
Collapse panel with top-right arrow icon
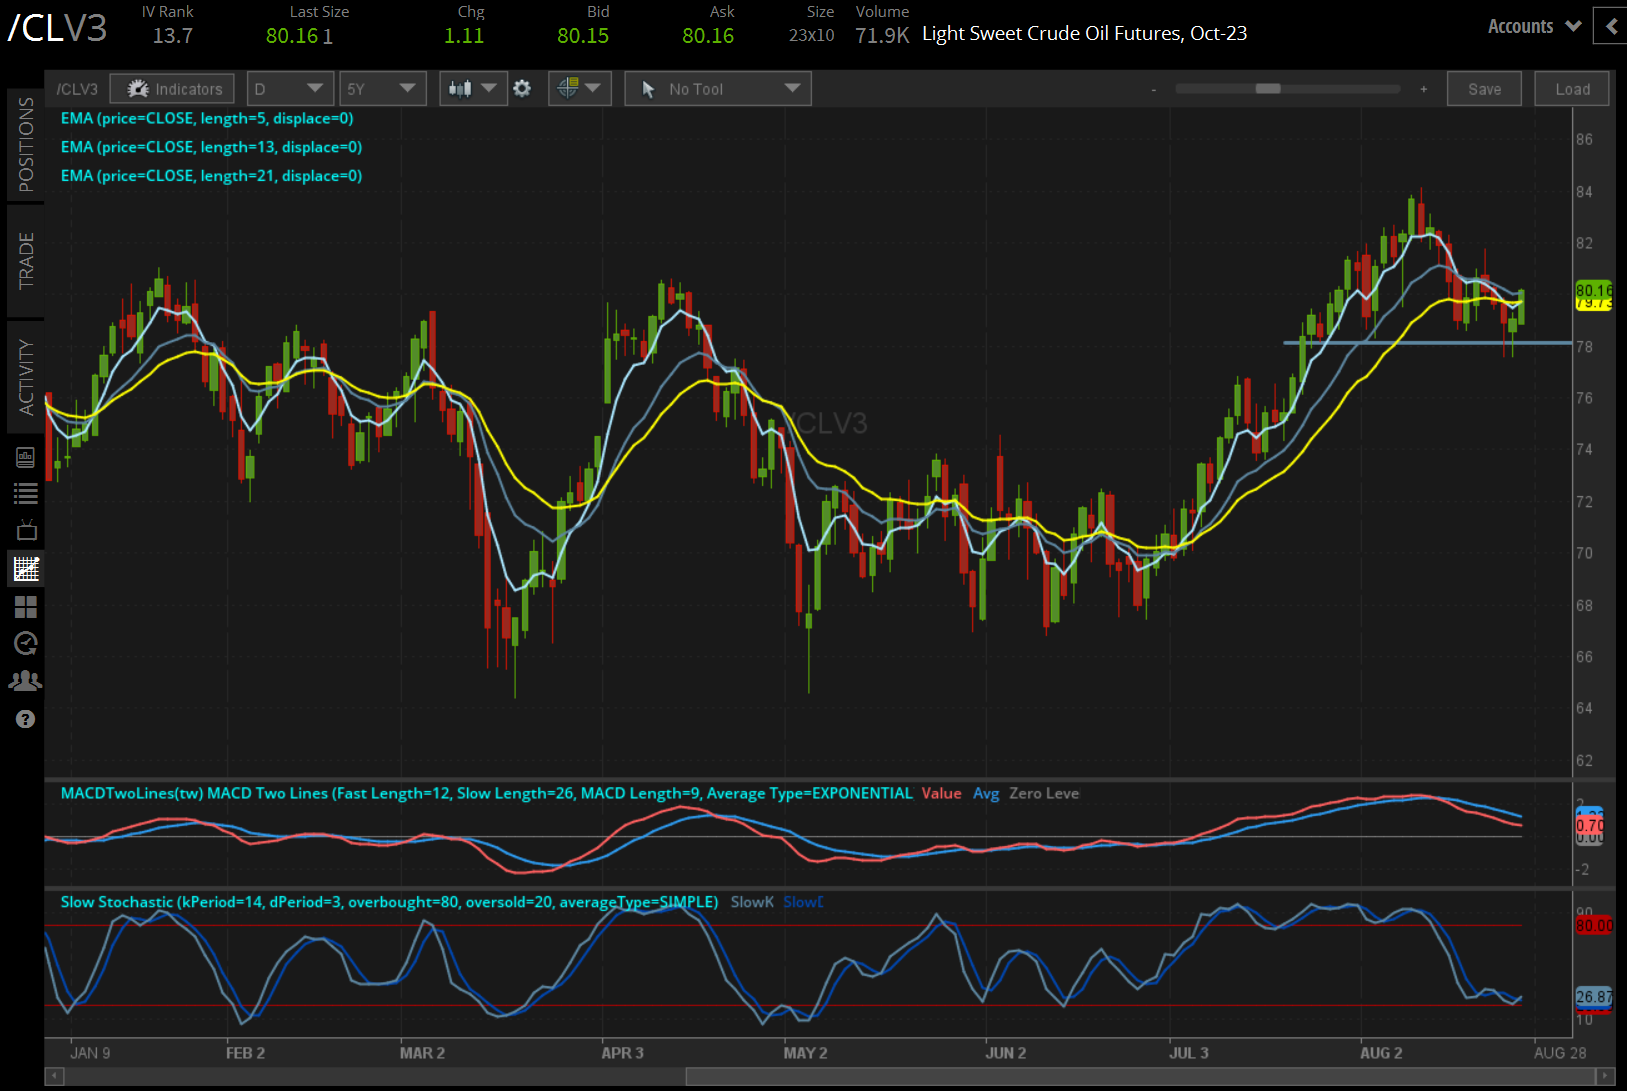coord(1610,27)
